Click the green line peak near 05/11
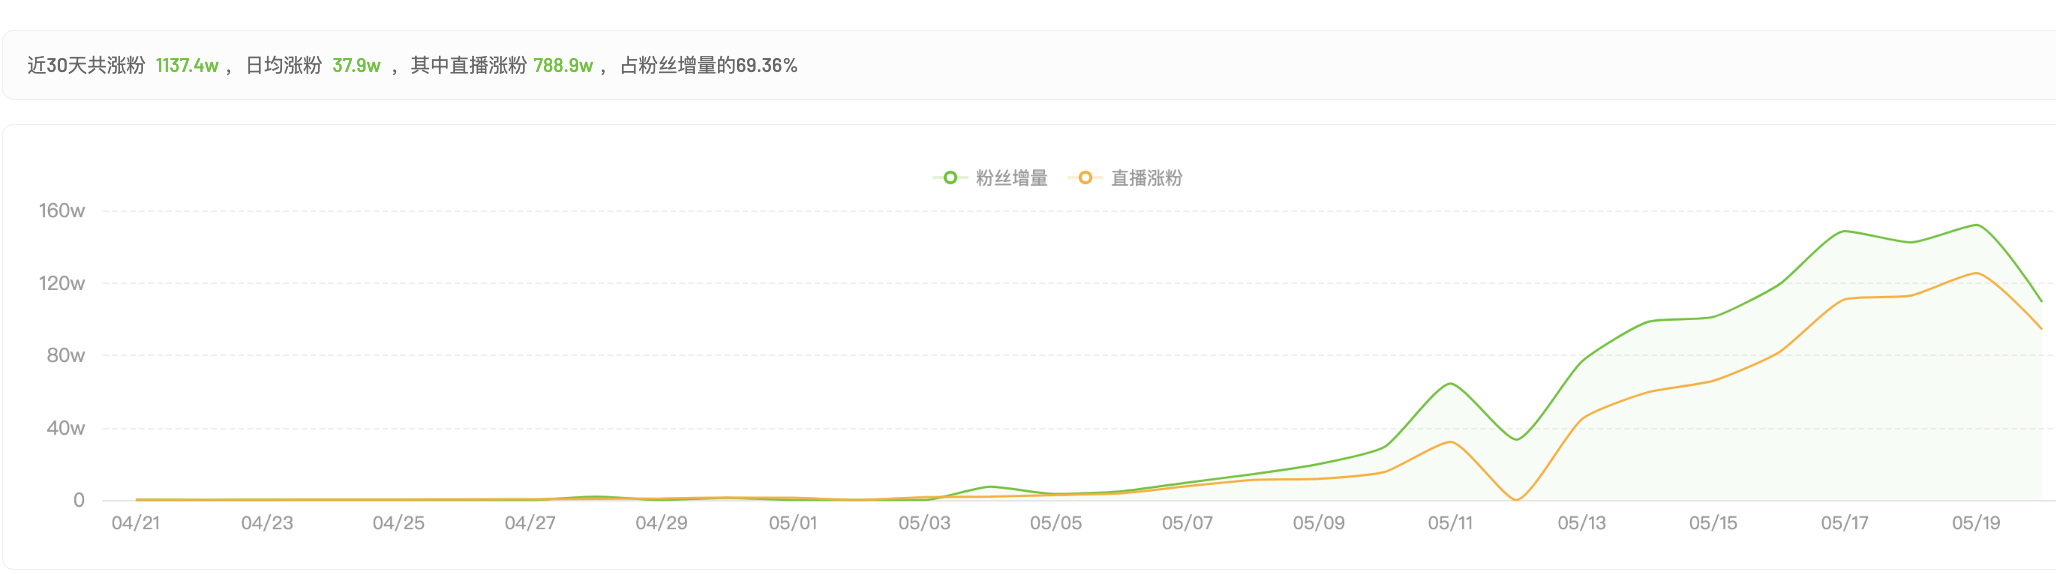Screen dimensions: 2056x574 click(x=1450, y=384)
